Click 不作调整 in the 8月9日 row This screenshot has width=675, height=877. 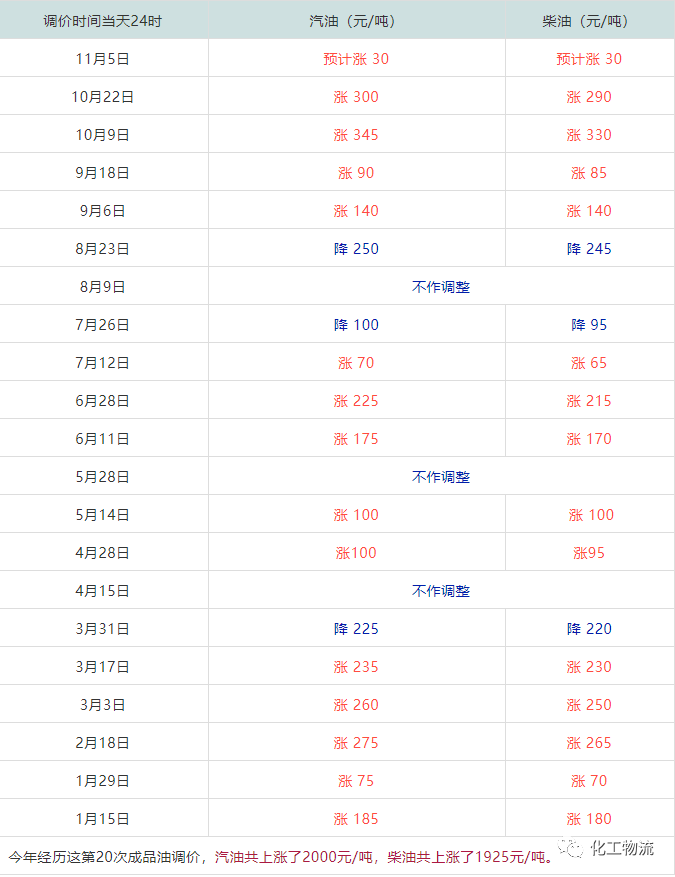coord(441,287)
